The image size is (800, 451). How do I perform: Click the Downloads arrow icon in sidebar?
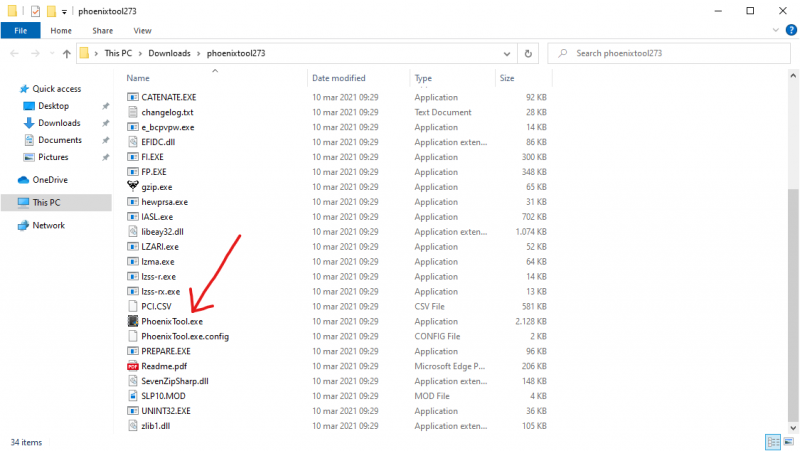coord(29,123)
